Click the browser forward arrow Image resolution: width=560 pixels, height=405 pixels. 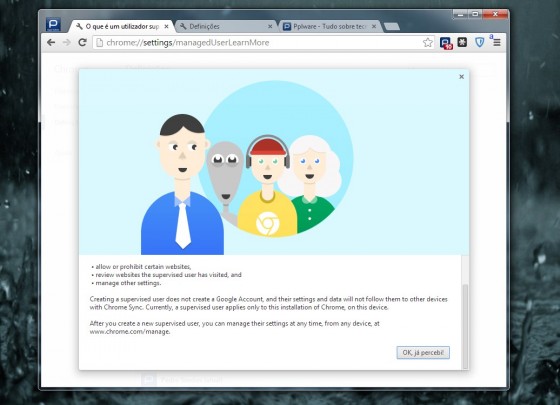[67, 42]
